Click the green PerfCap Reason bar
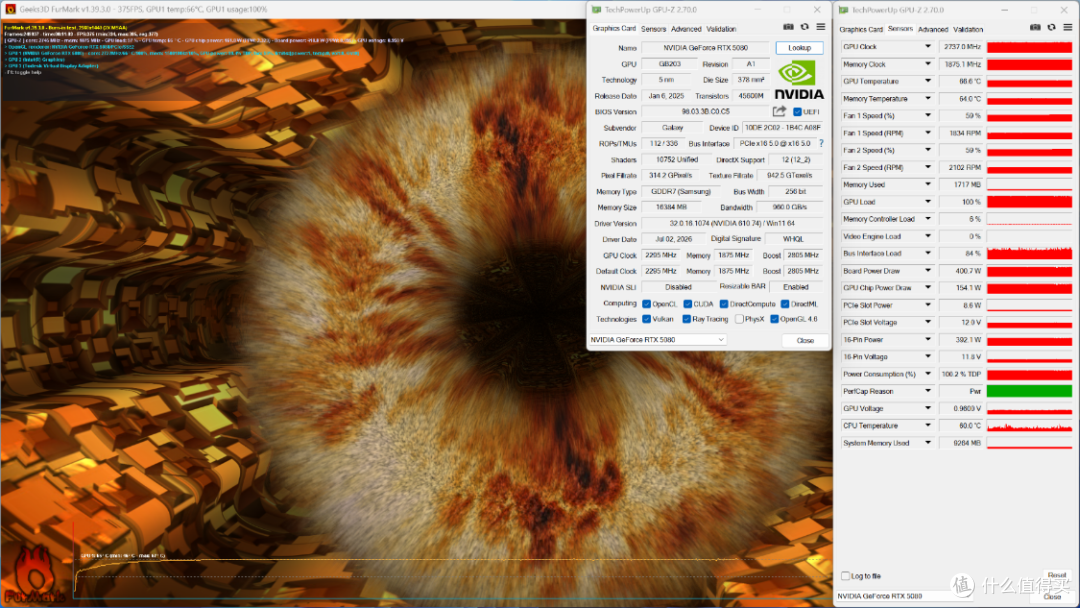The image size is (1080, 608). pyautogui.click(x=1029, y=391)
